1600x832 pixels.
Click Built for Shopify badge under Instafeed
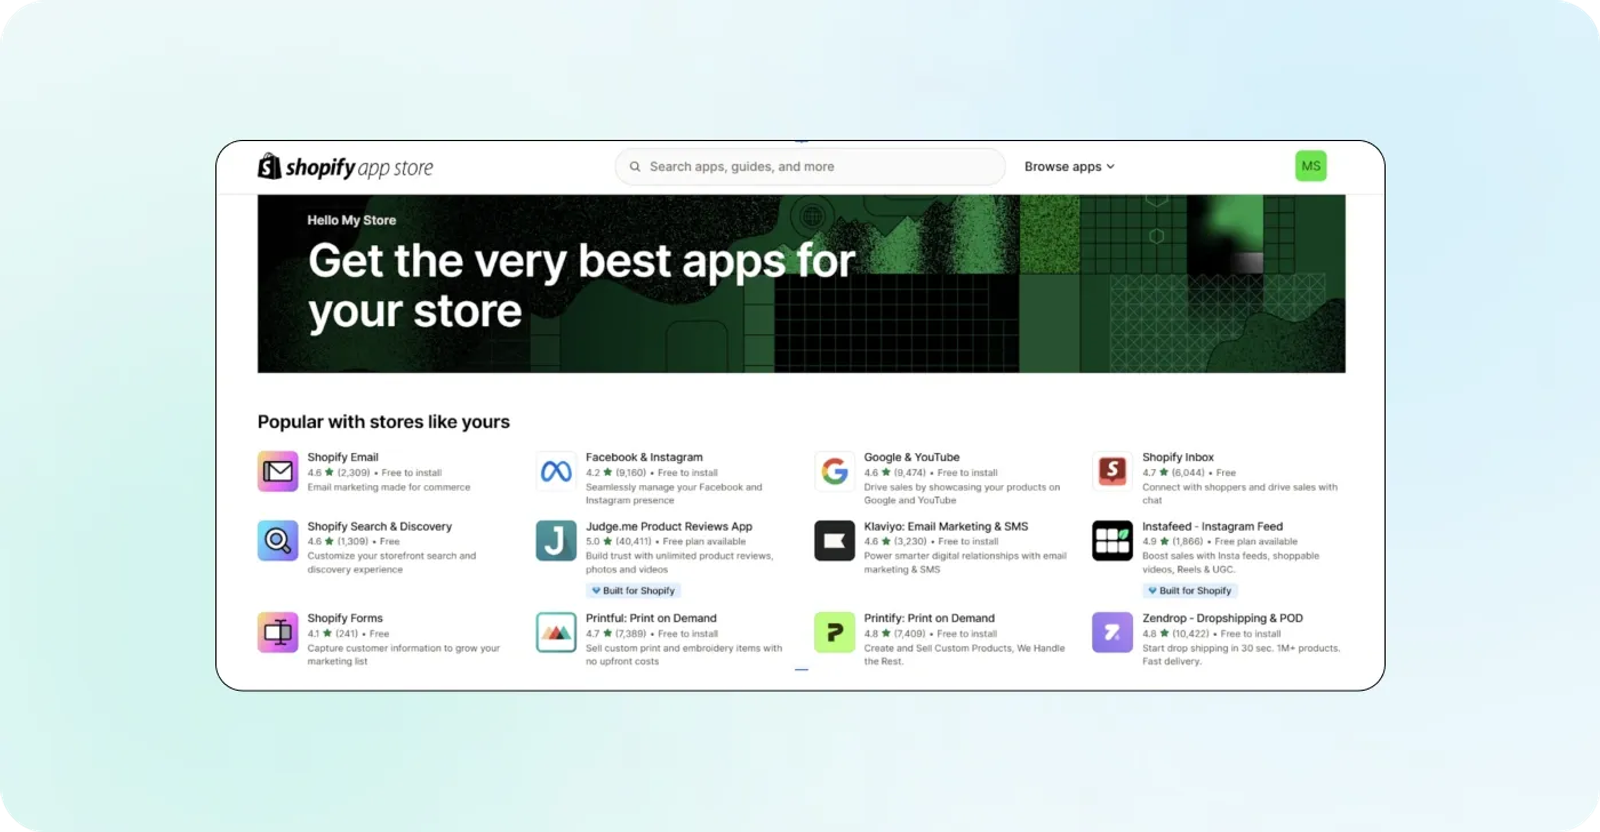1190,591
